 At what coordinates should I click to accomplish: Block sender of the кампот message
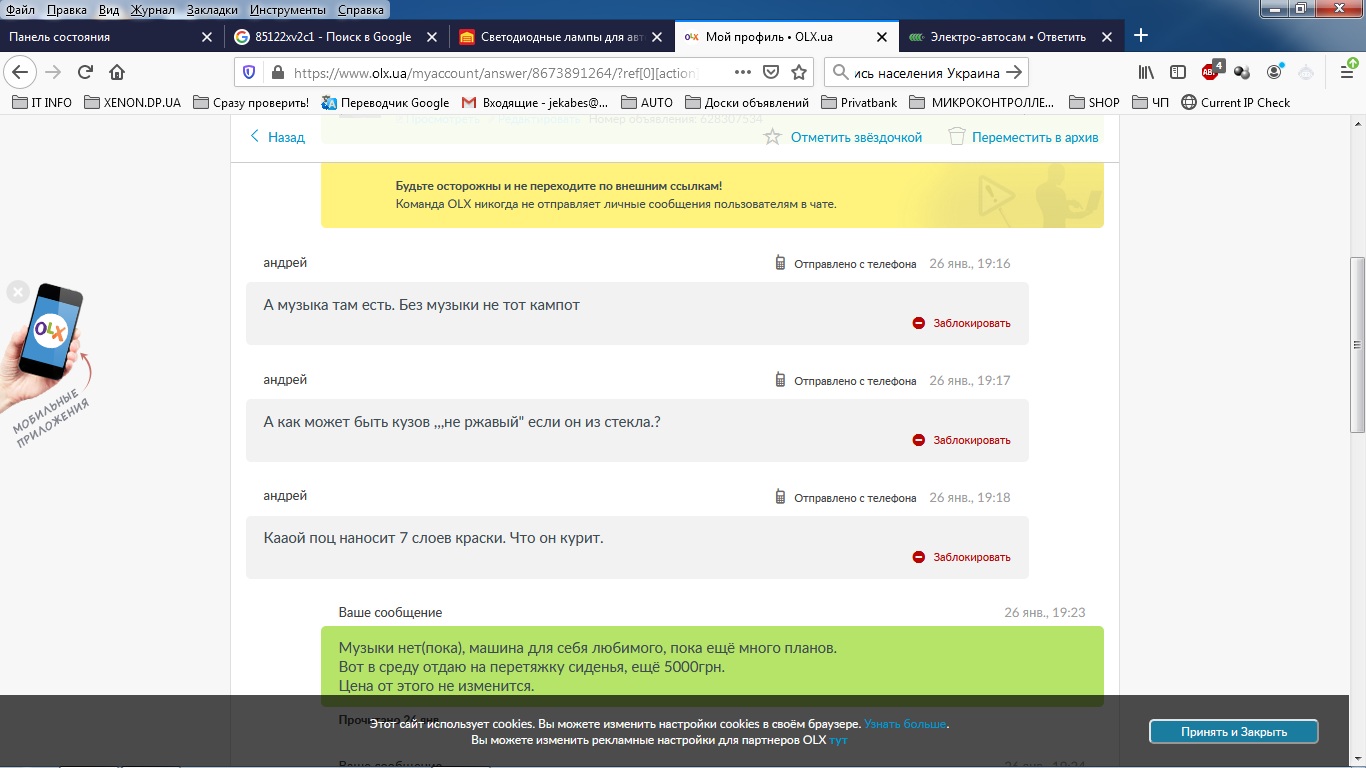(961, 323)
